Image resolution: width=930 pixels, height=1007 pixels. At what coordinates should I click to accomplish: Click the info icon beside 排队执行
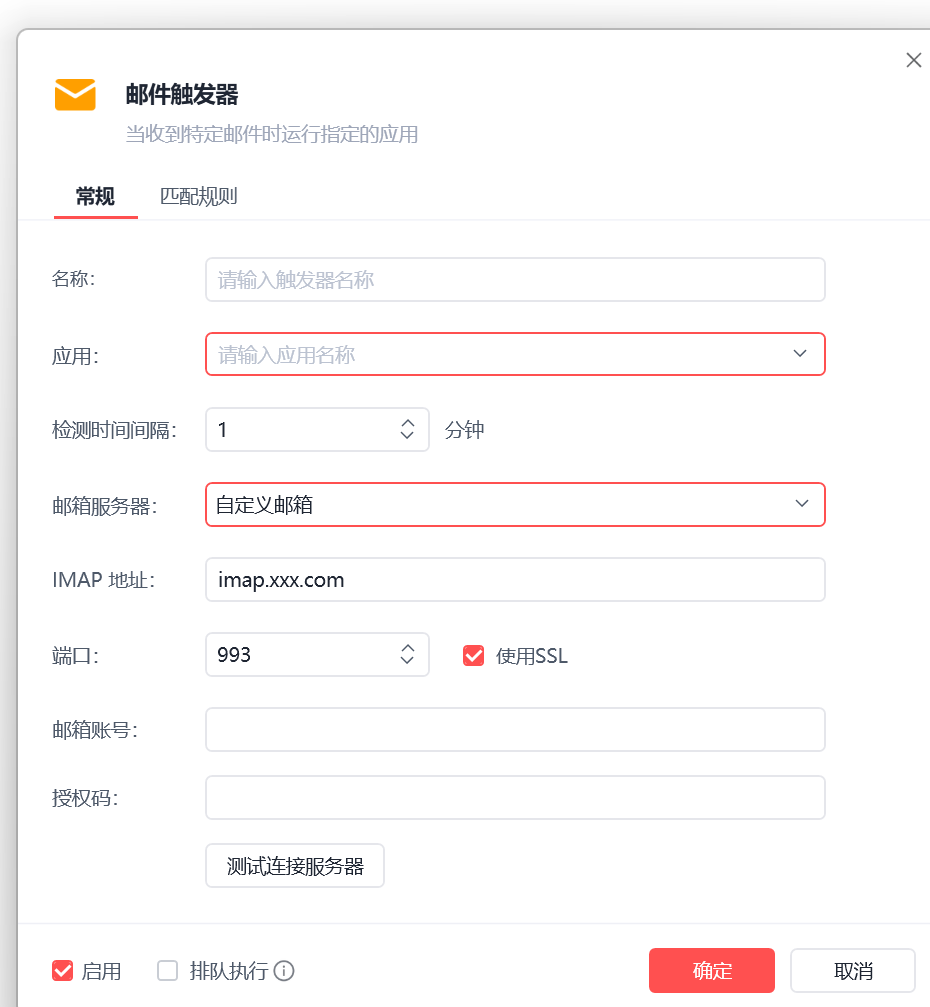click(x=284, y=970)
